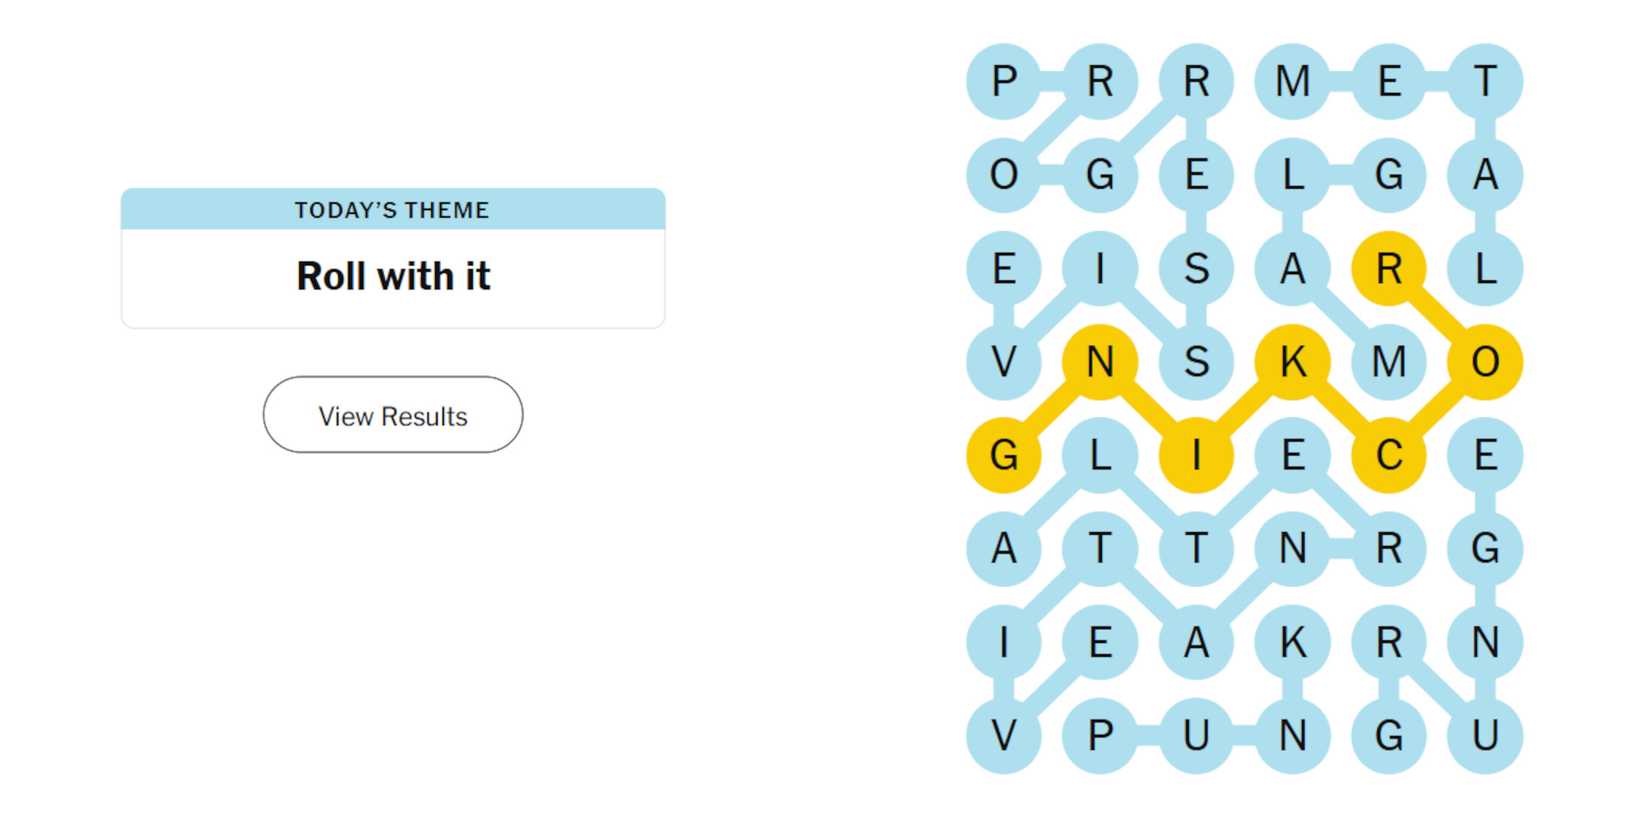
Task: Select the yellow letter I circle
Action: 1195,456
